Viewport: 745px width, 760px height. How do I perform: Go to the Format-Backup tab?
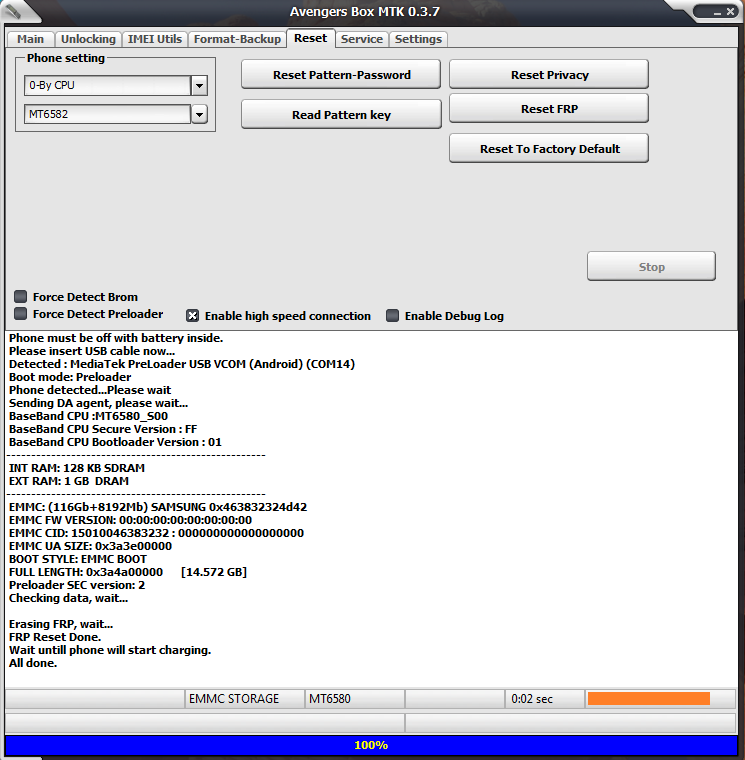[x=238, y=39]
